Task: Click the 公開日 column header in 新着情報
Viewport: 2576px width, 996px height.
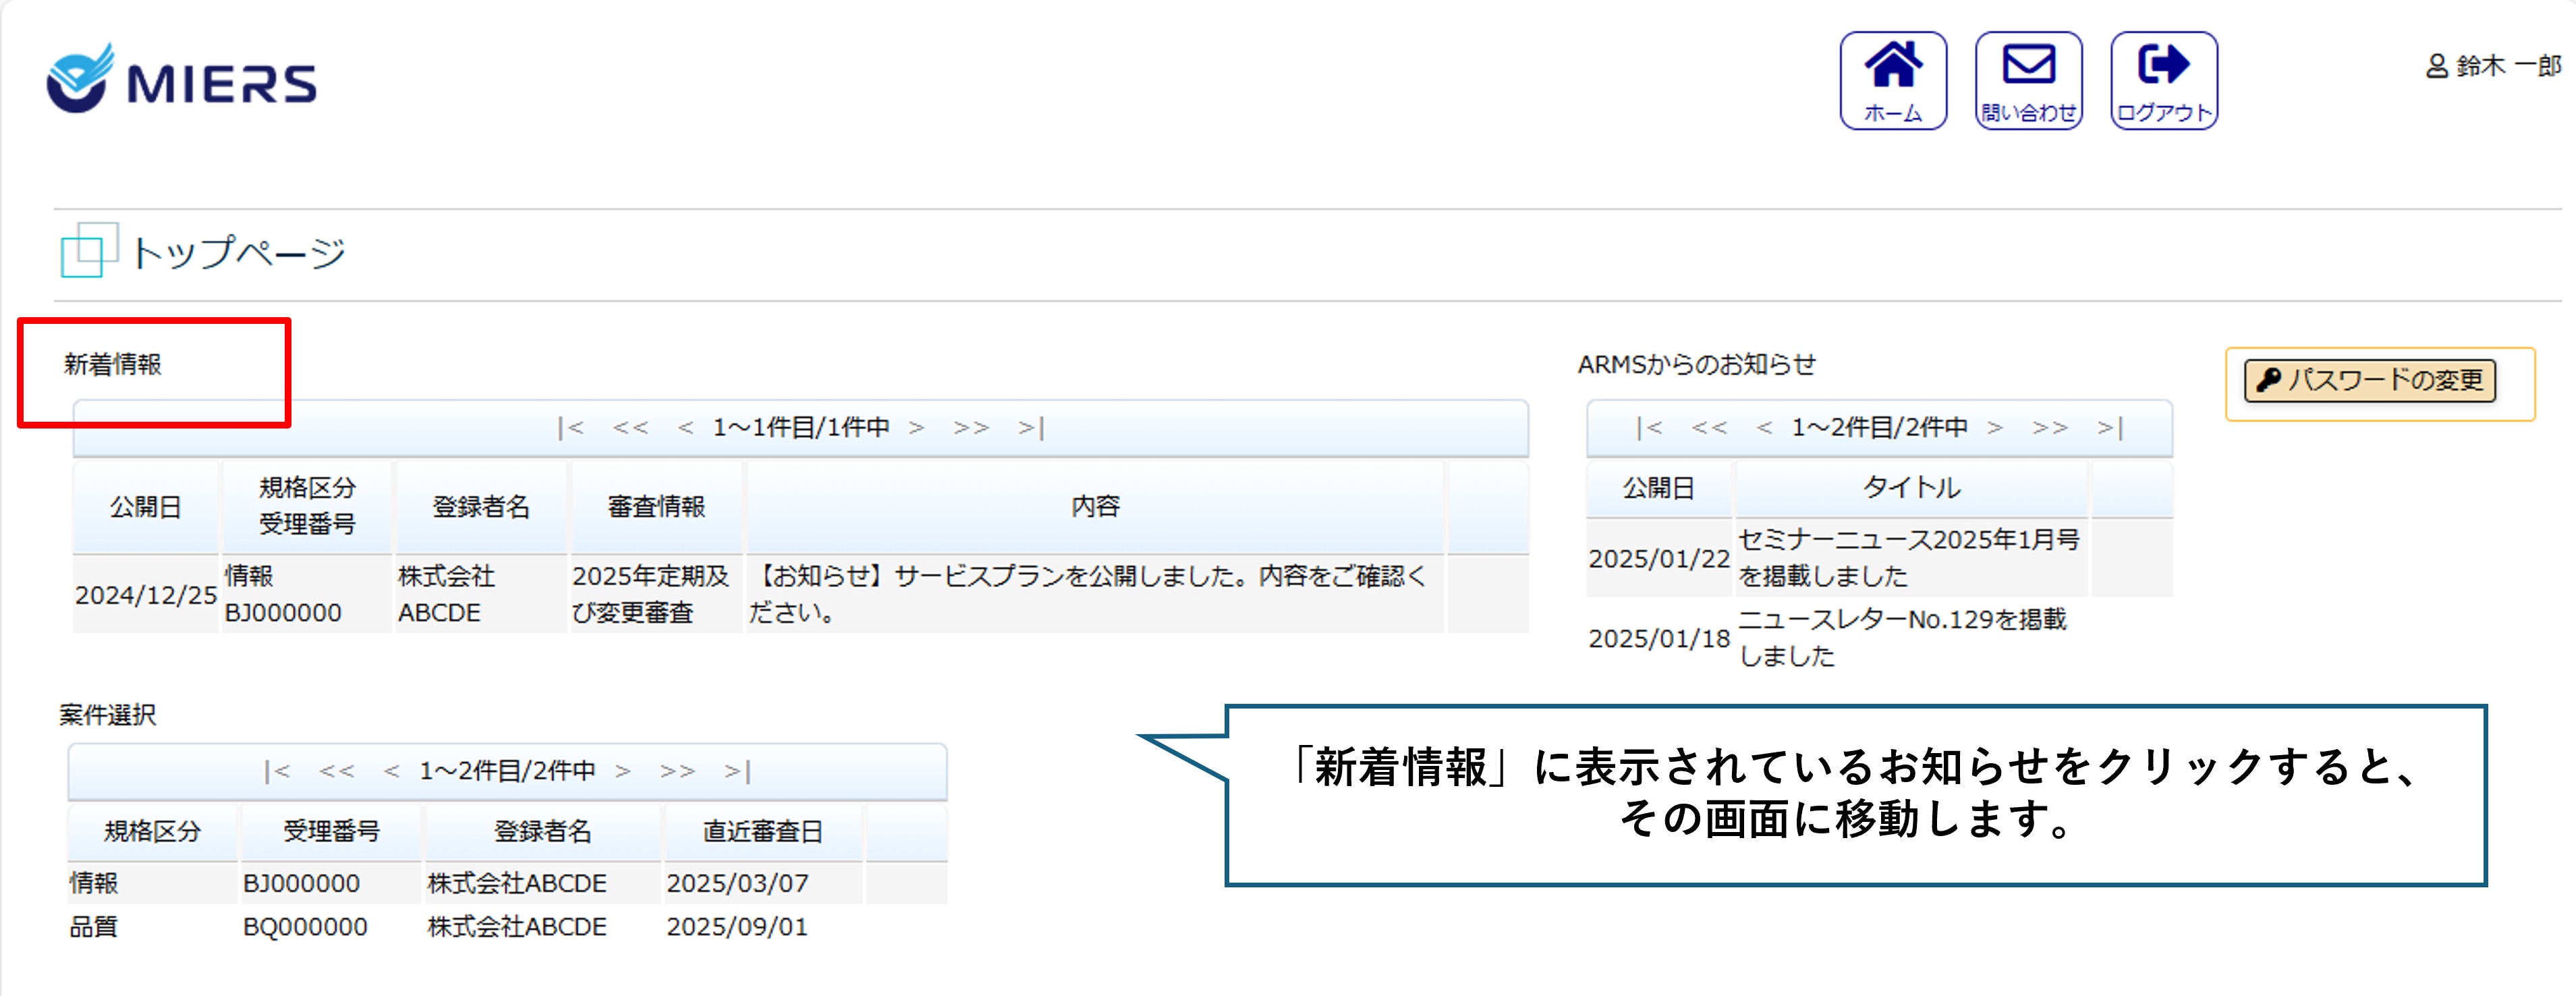Action: [x=145, y=507]
